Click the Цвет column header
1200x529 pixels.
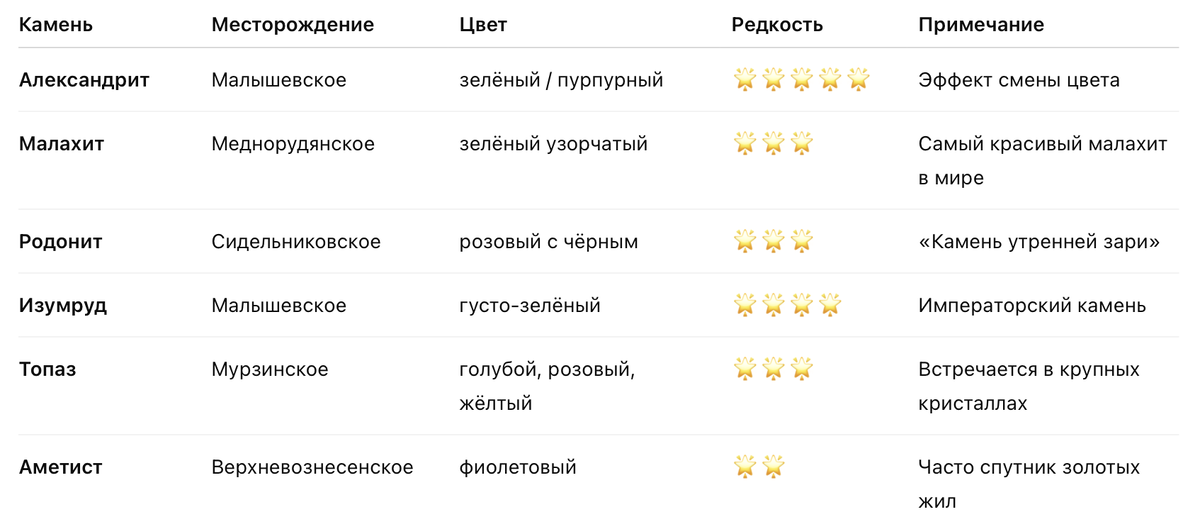pyautogui.click(x=483, y=25)
